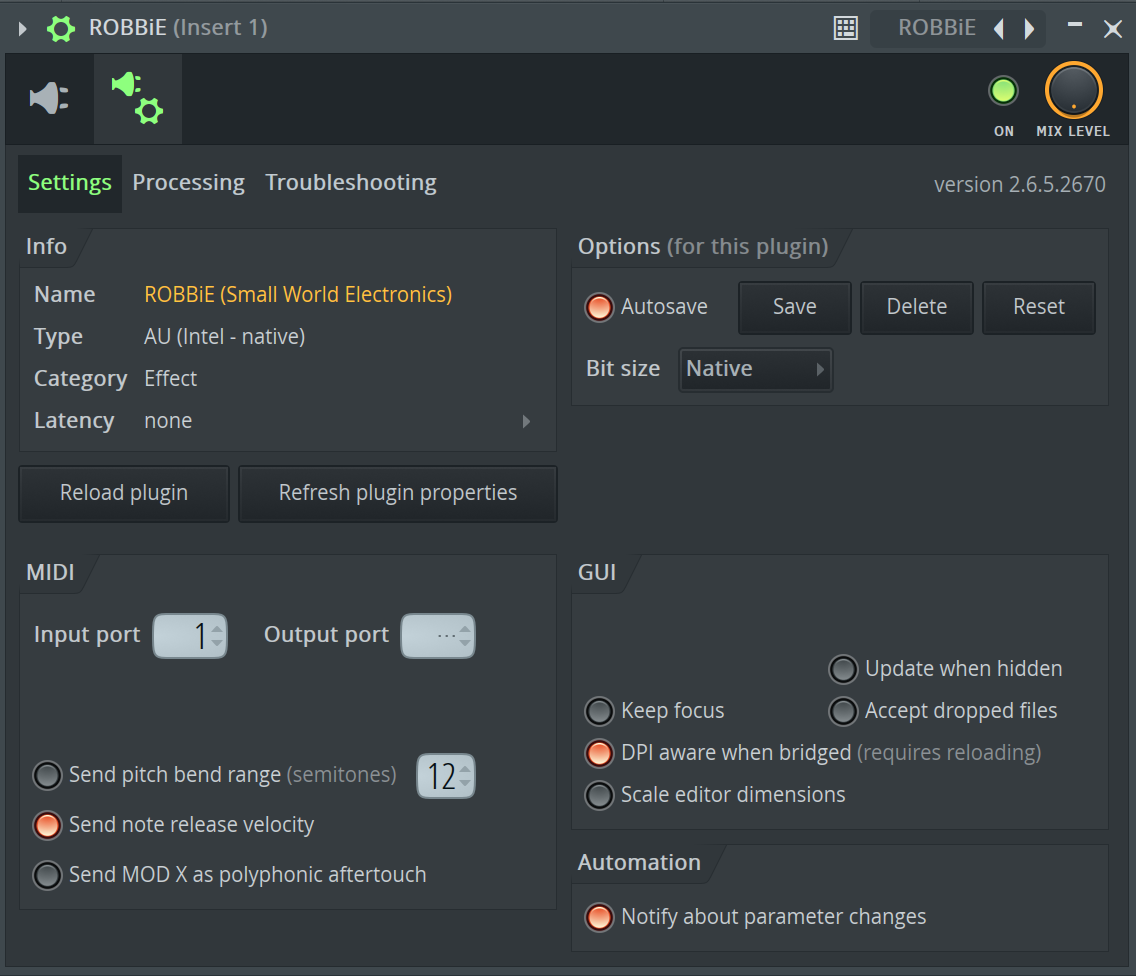Select previous preset with left arrow
The width and height of the screenshot is (1136, 976).
(x=998, y=29)
